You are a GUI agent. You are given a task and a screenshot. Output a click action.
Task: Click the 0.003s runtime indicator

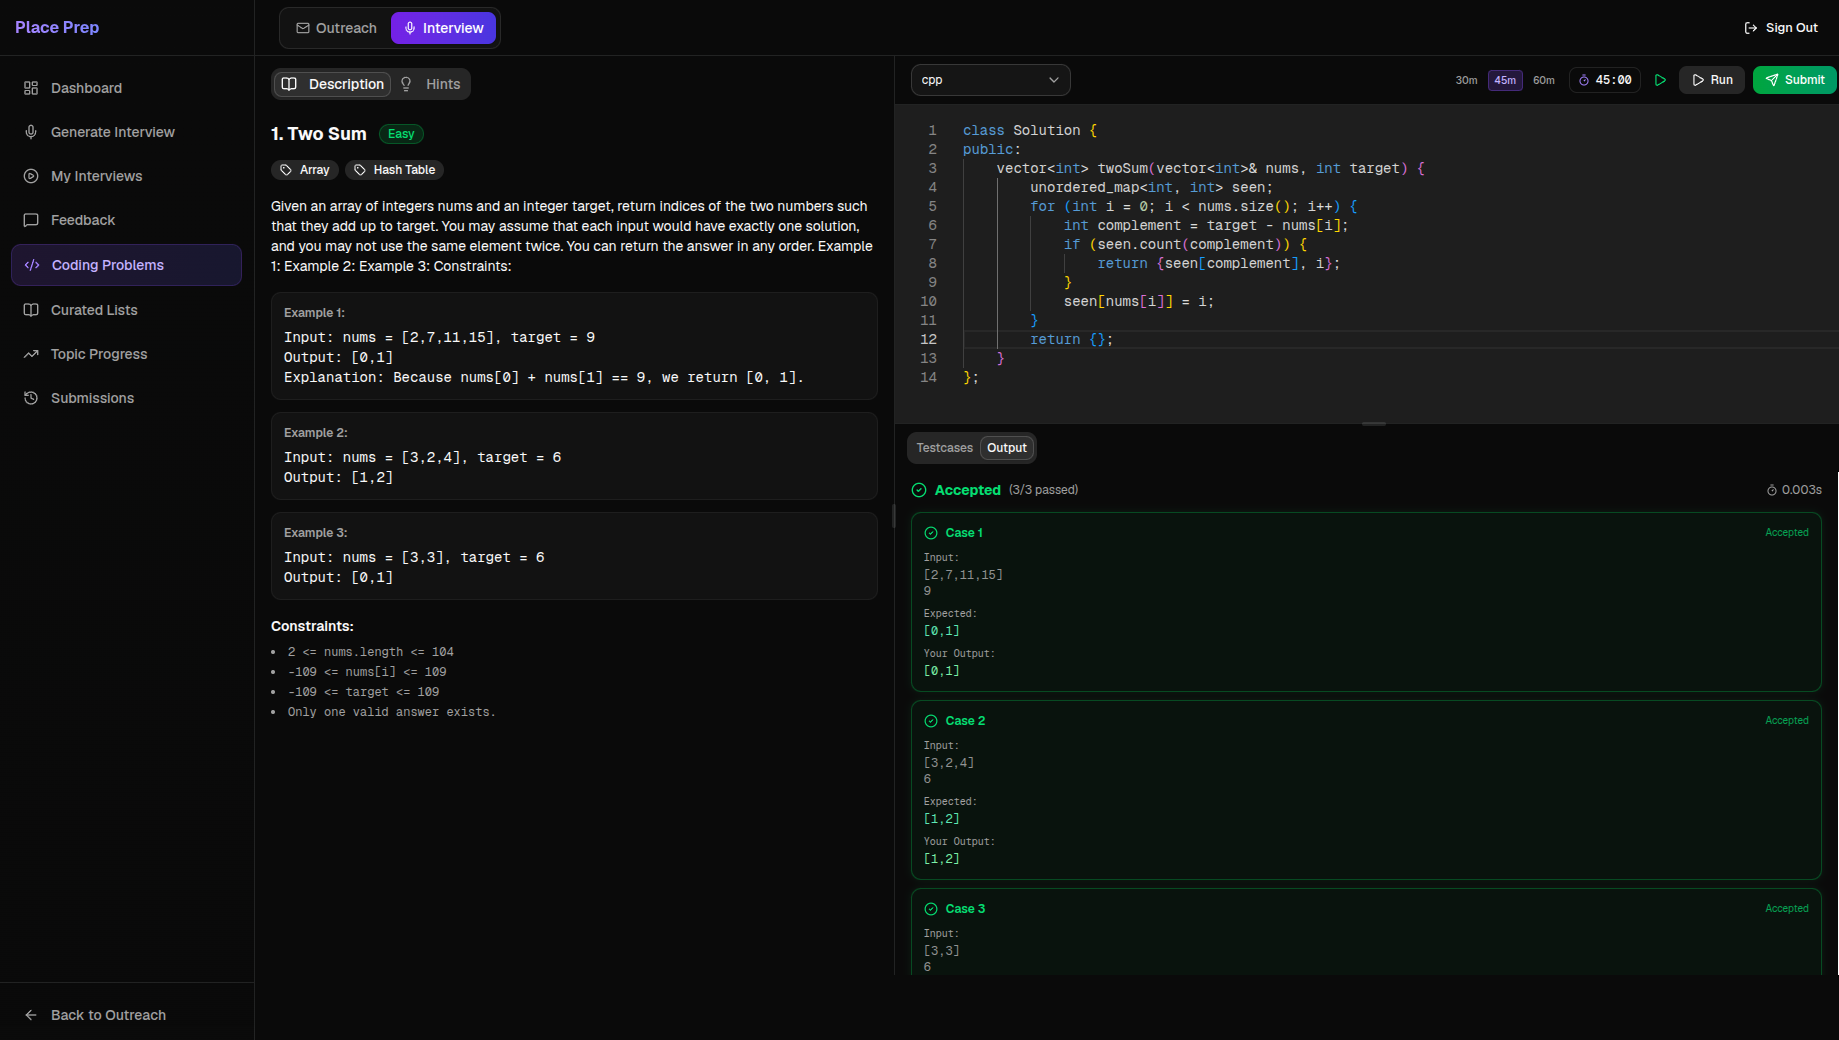click(1794, 490)
